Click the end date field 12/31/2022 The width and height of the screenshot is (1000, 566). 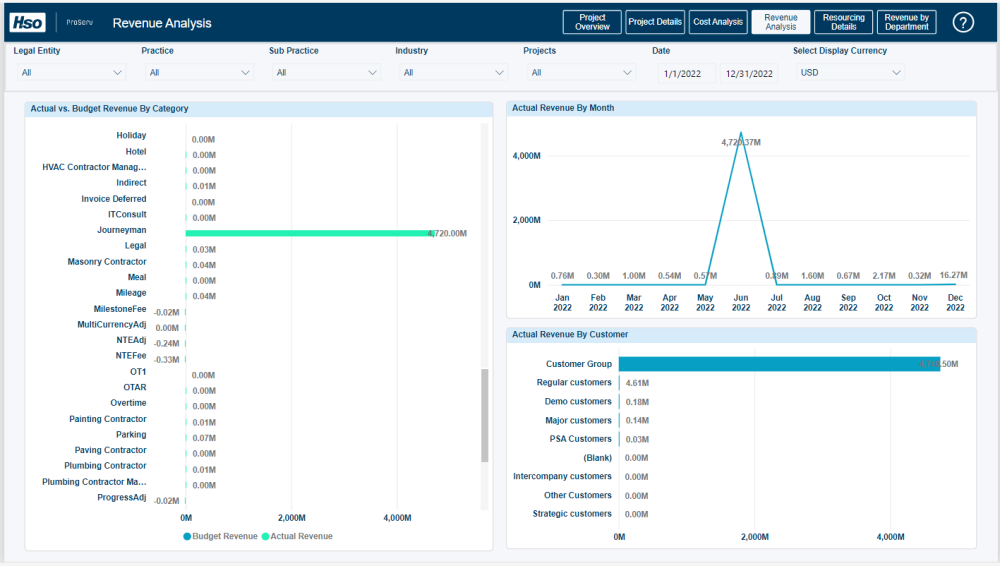[749, 73]
